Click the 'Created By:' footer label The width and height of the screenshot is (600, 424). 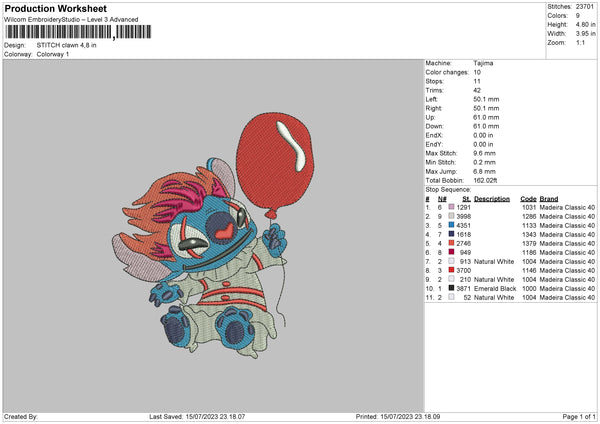pos(21,416)
